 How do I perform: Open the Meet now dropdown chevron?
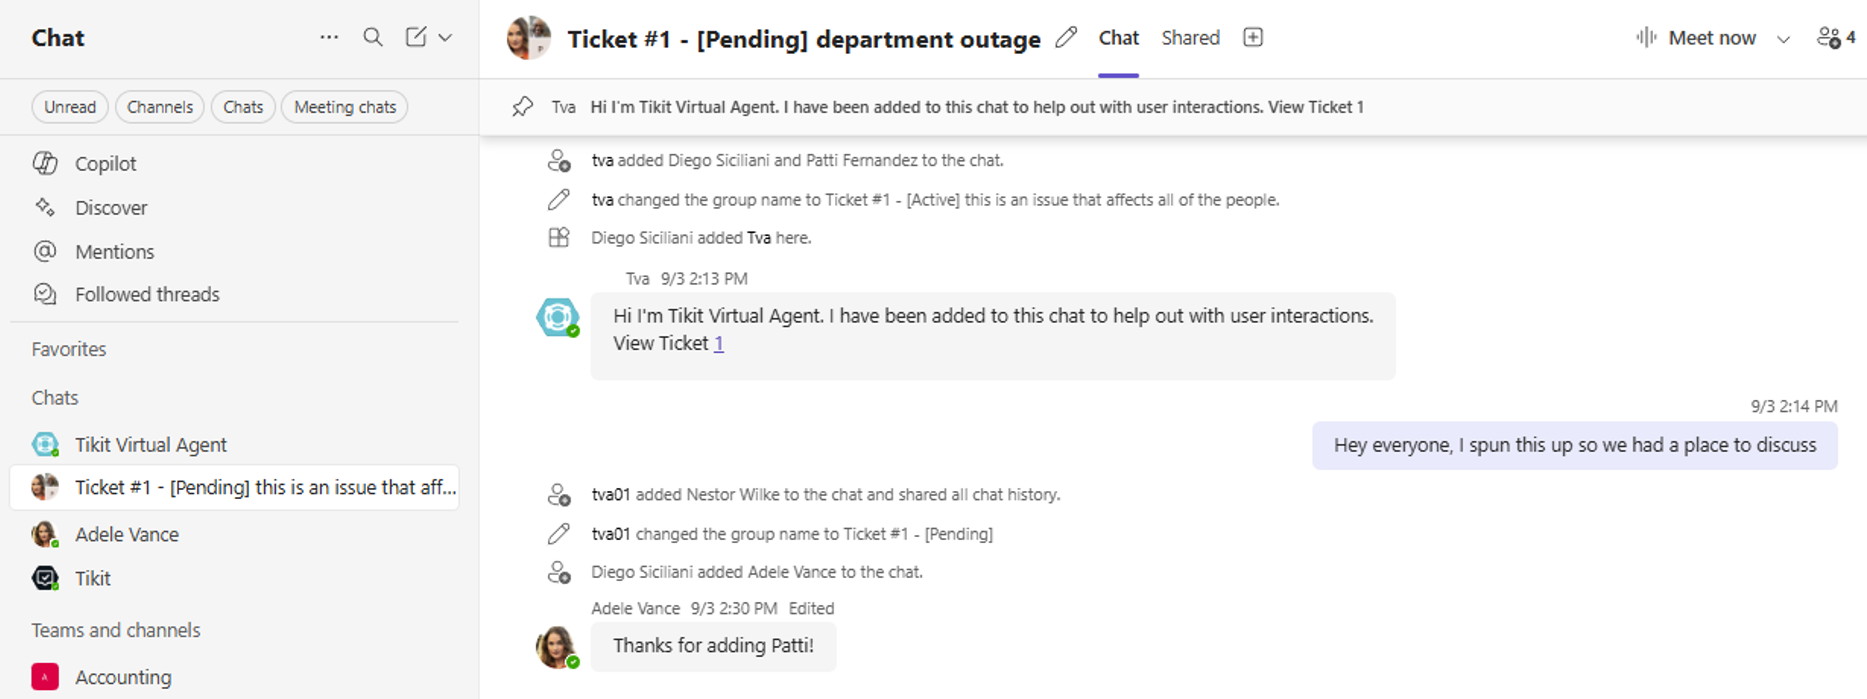coord(1783,39)
